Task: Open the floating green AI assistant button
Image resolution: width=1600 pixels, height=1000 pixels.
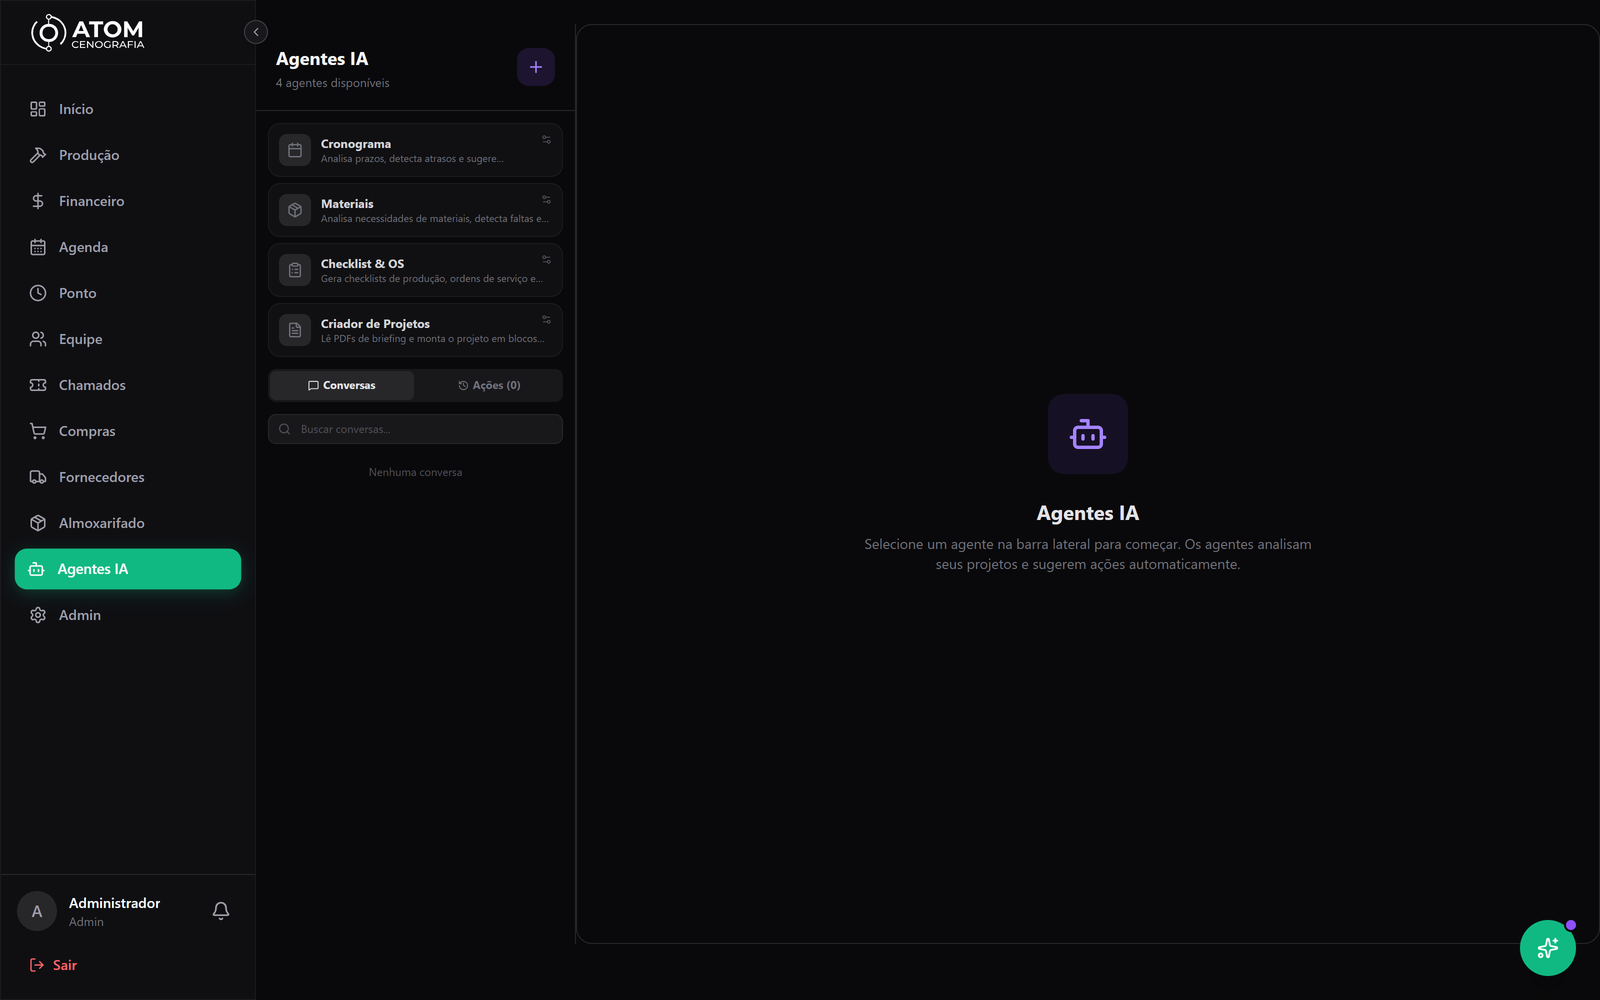Action: coord(1548,948)
